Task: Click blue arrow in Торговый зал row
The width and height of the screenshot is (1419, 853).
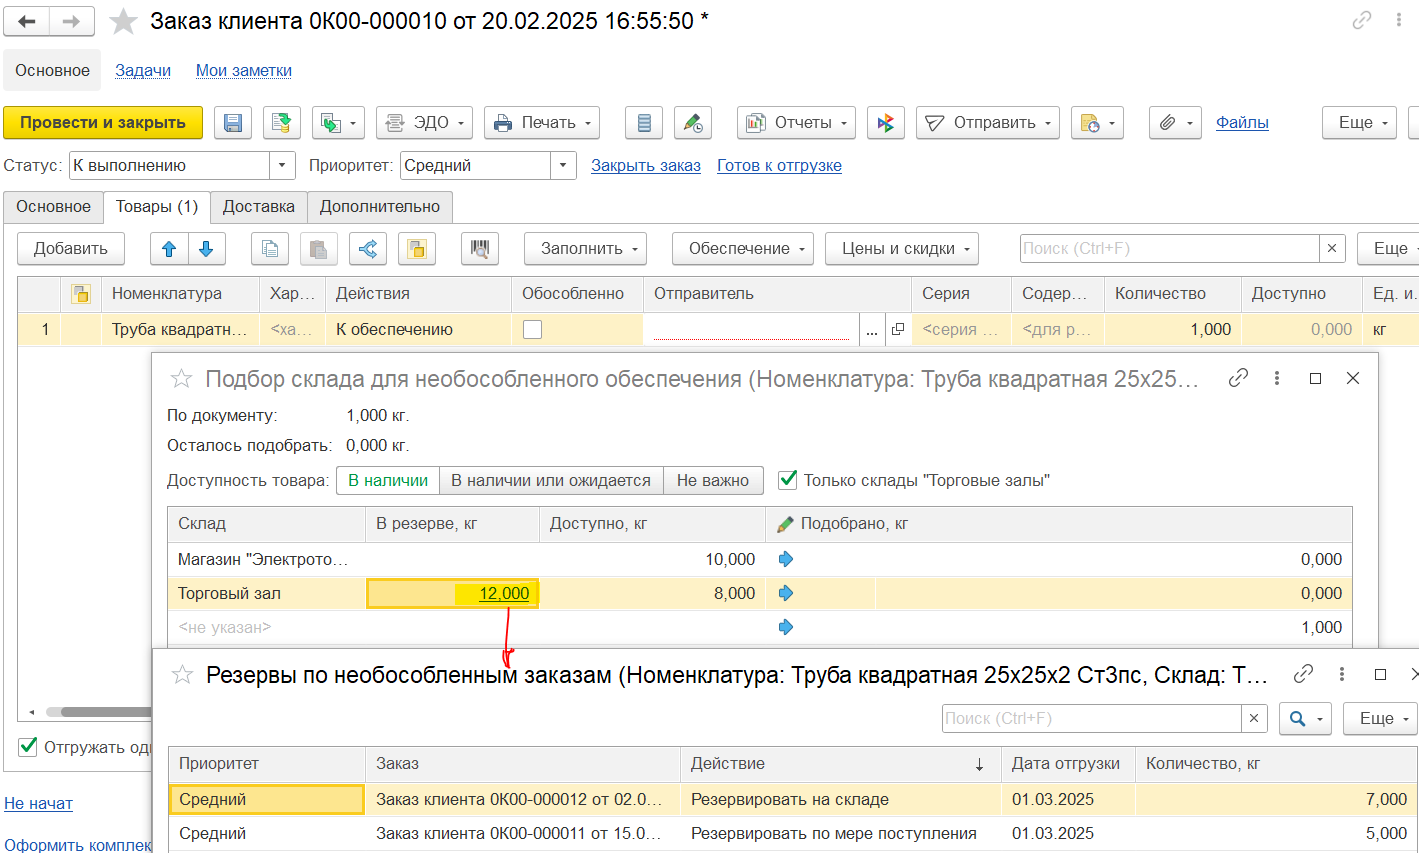Action: click(x=786, y=593)
